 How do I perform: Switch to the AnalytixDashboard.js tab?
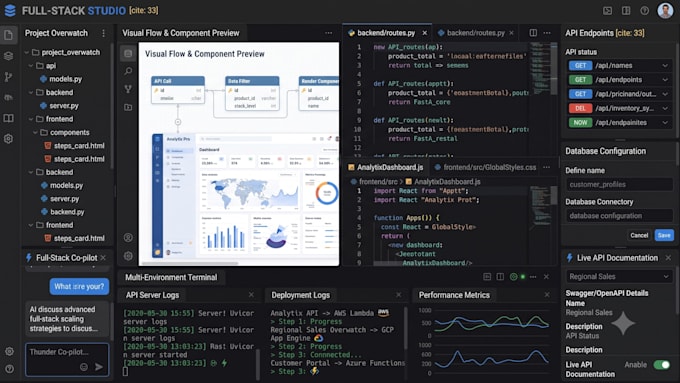tap(386, 167)
